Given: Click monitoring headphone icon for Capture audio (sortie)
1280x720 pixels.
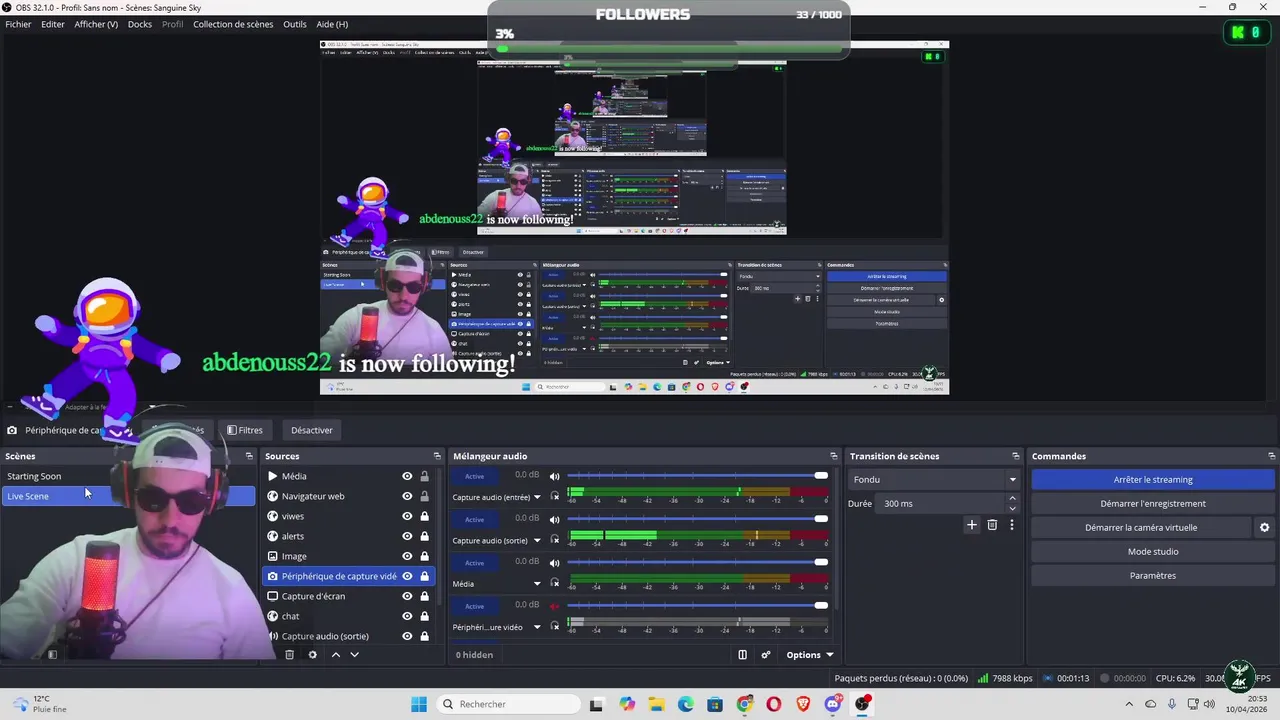Looking at the screenshot, I should pos(555,541).
